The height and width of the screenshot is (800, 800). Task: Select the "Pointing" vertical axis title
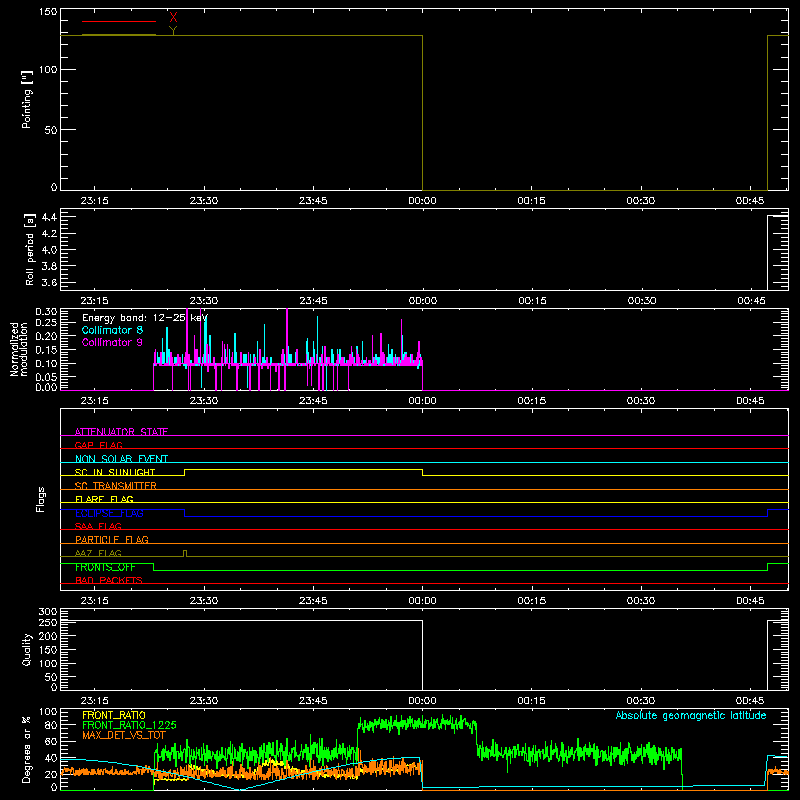tap(27, 99)
